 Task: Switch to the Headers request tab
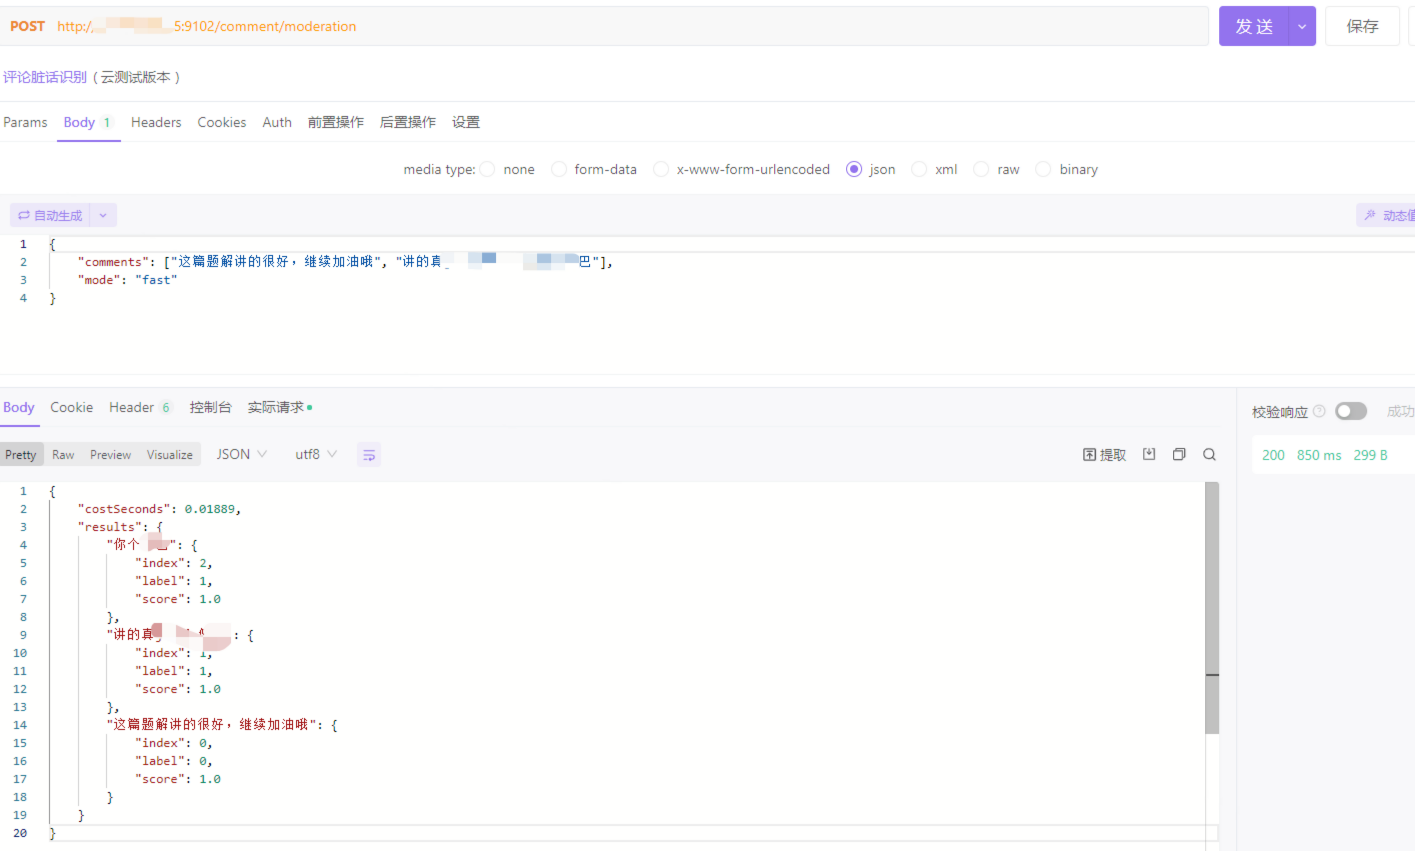click(x=156, y=122)
